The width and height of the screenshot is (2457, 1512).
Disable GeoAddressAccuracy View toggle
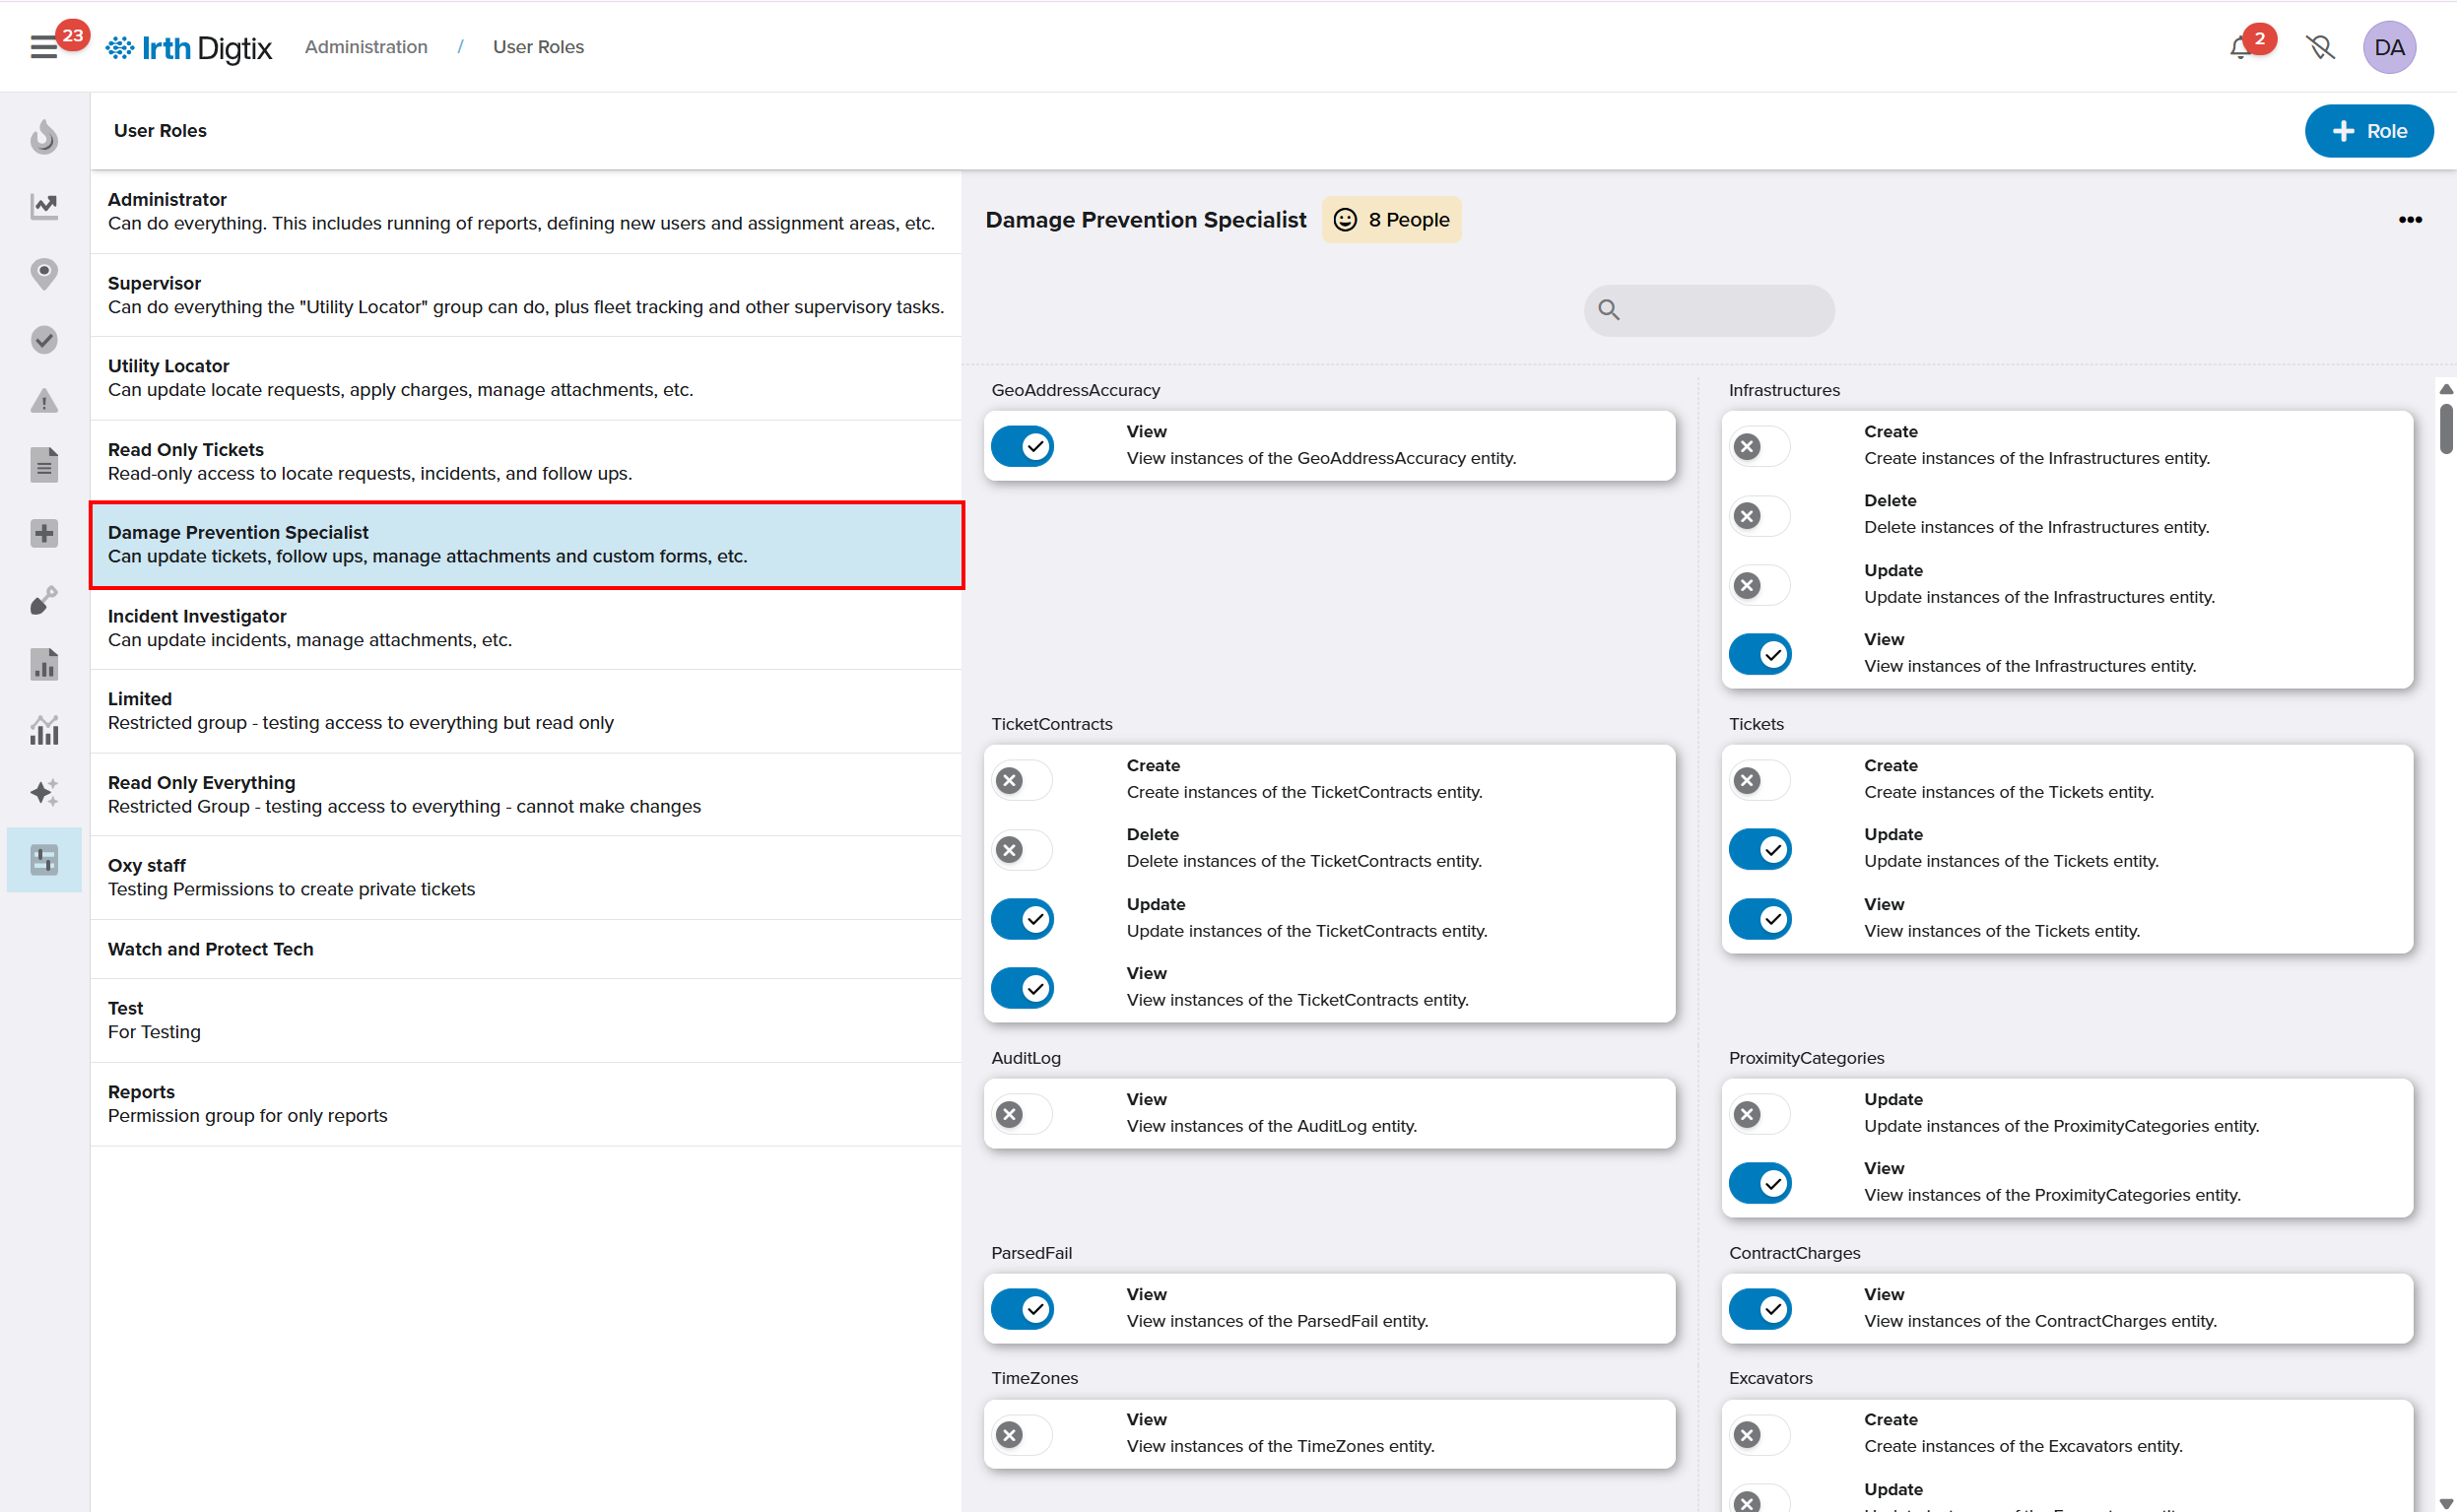[x=1022, y=446]
